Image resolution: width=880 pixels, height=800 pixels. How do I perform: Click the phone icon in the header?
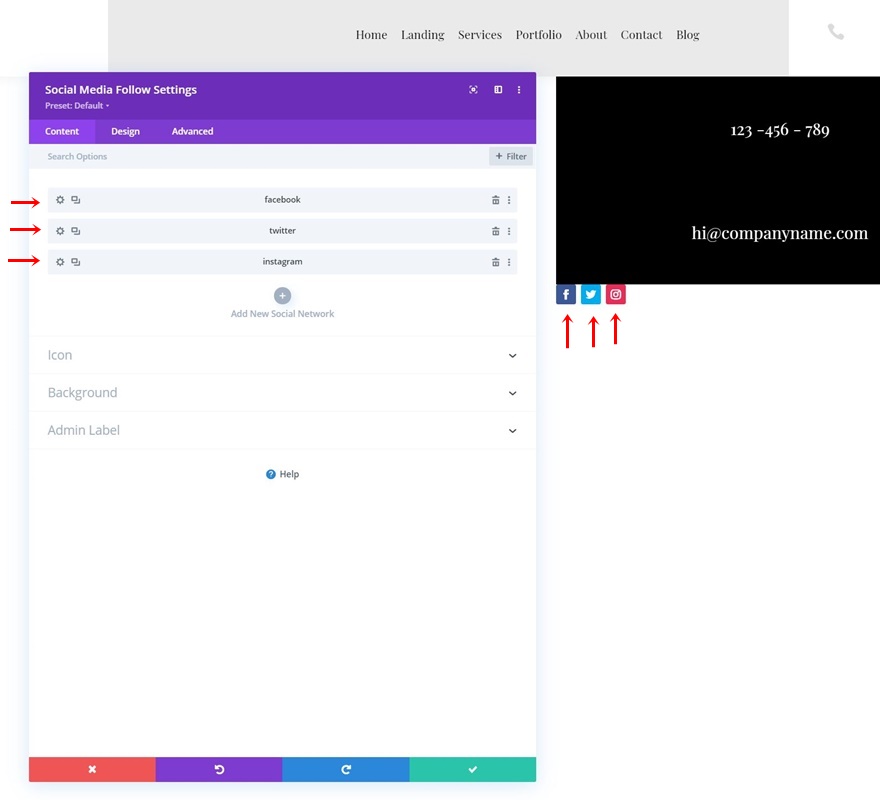pos(836,32)
